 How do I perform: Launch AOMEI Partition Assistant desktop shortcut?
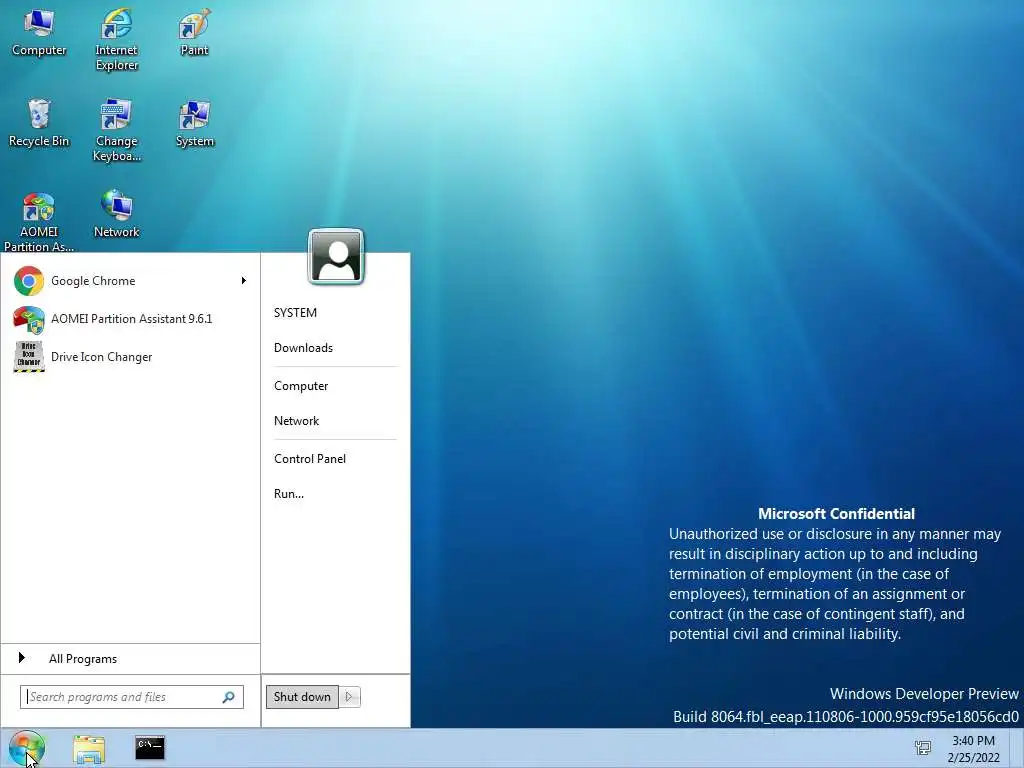(39, 221)
